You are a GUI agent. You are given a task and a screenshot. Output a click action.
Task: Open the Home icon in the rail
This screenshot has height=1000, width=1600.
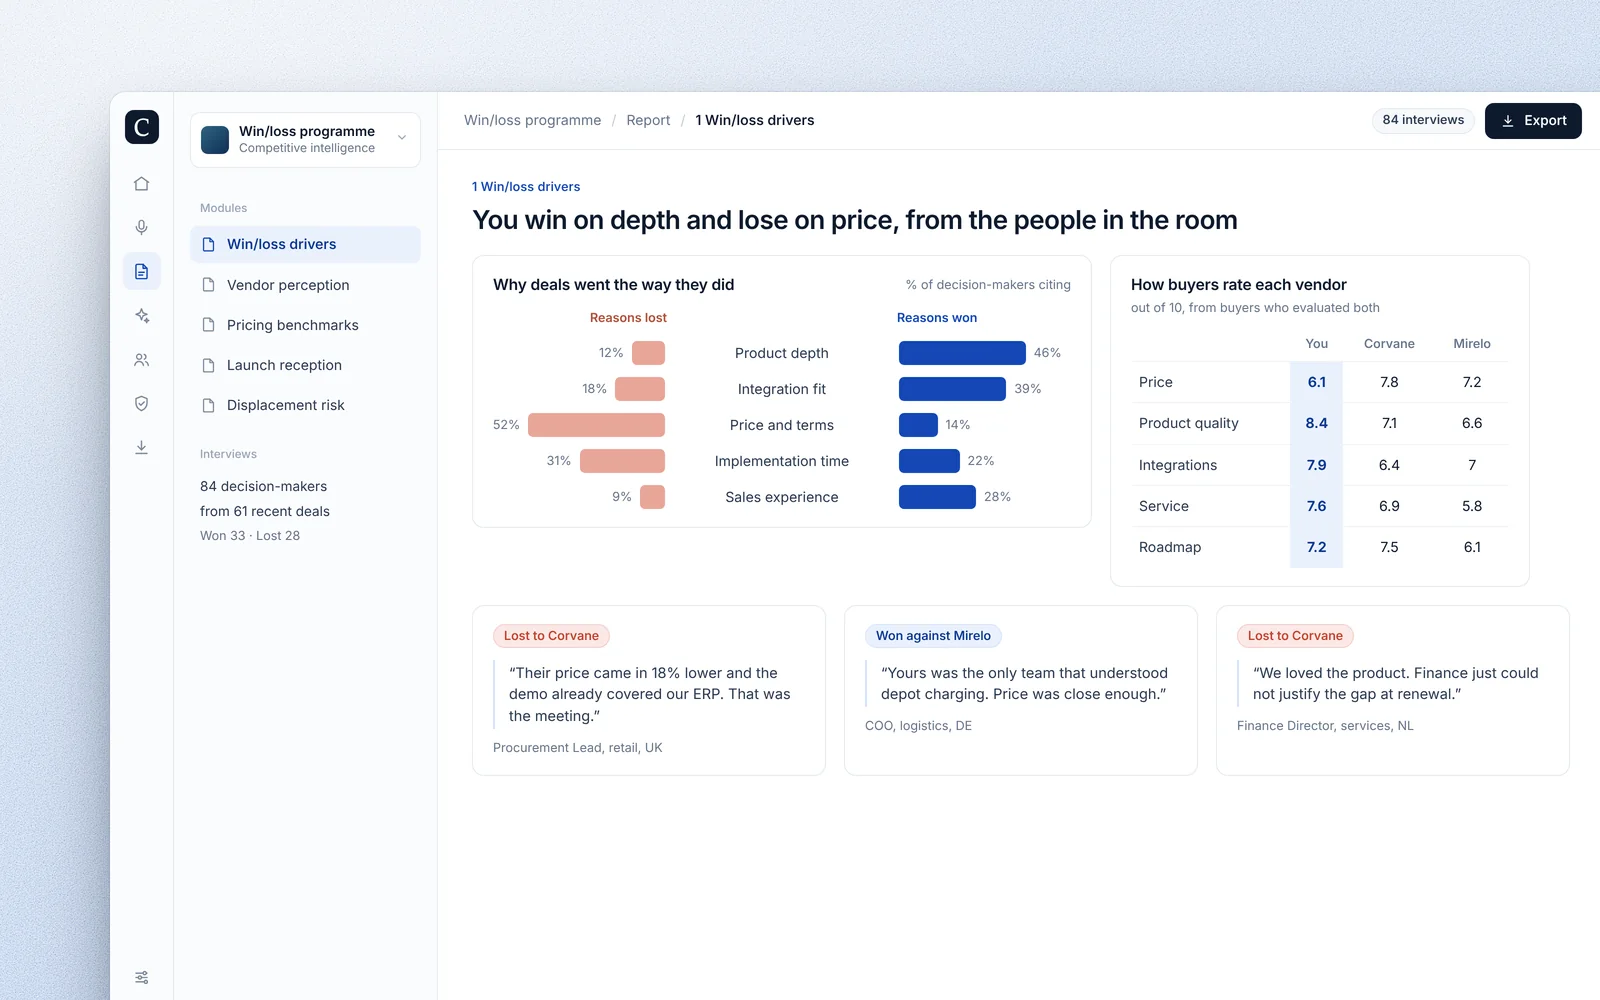tap(142, 184)
